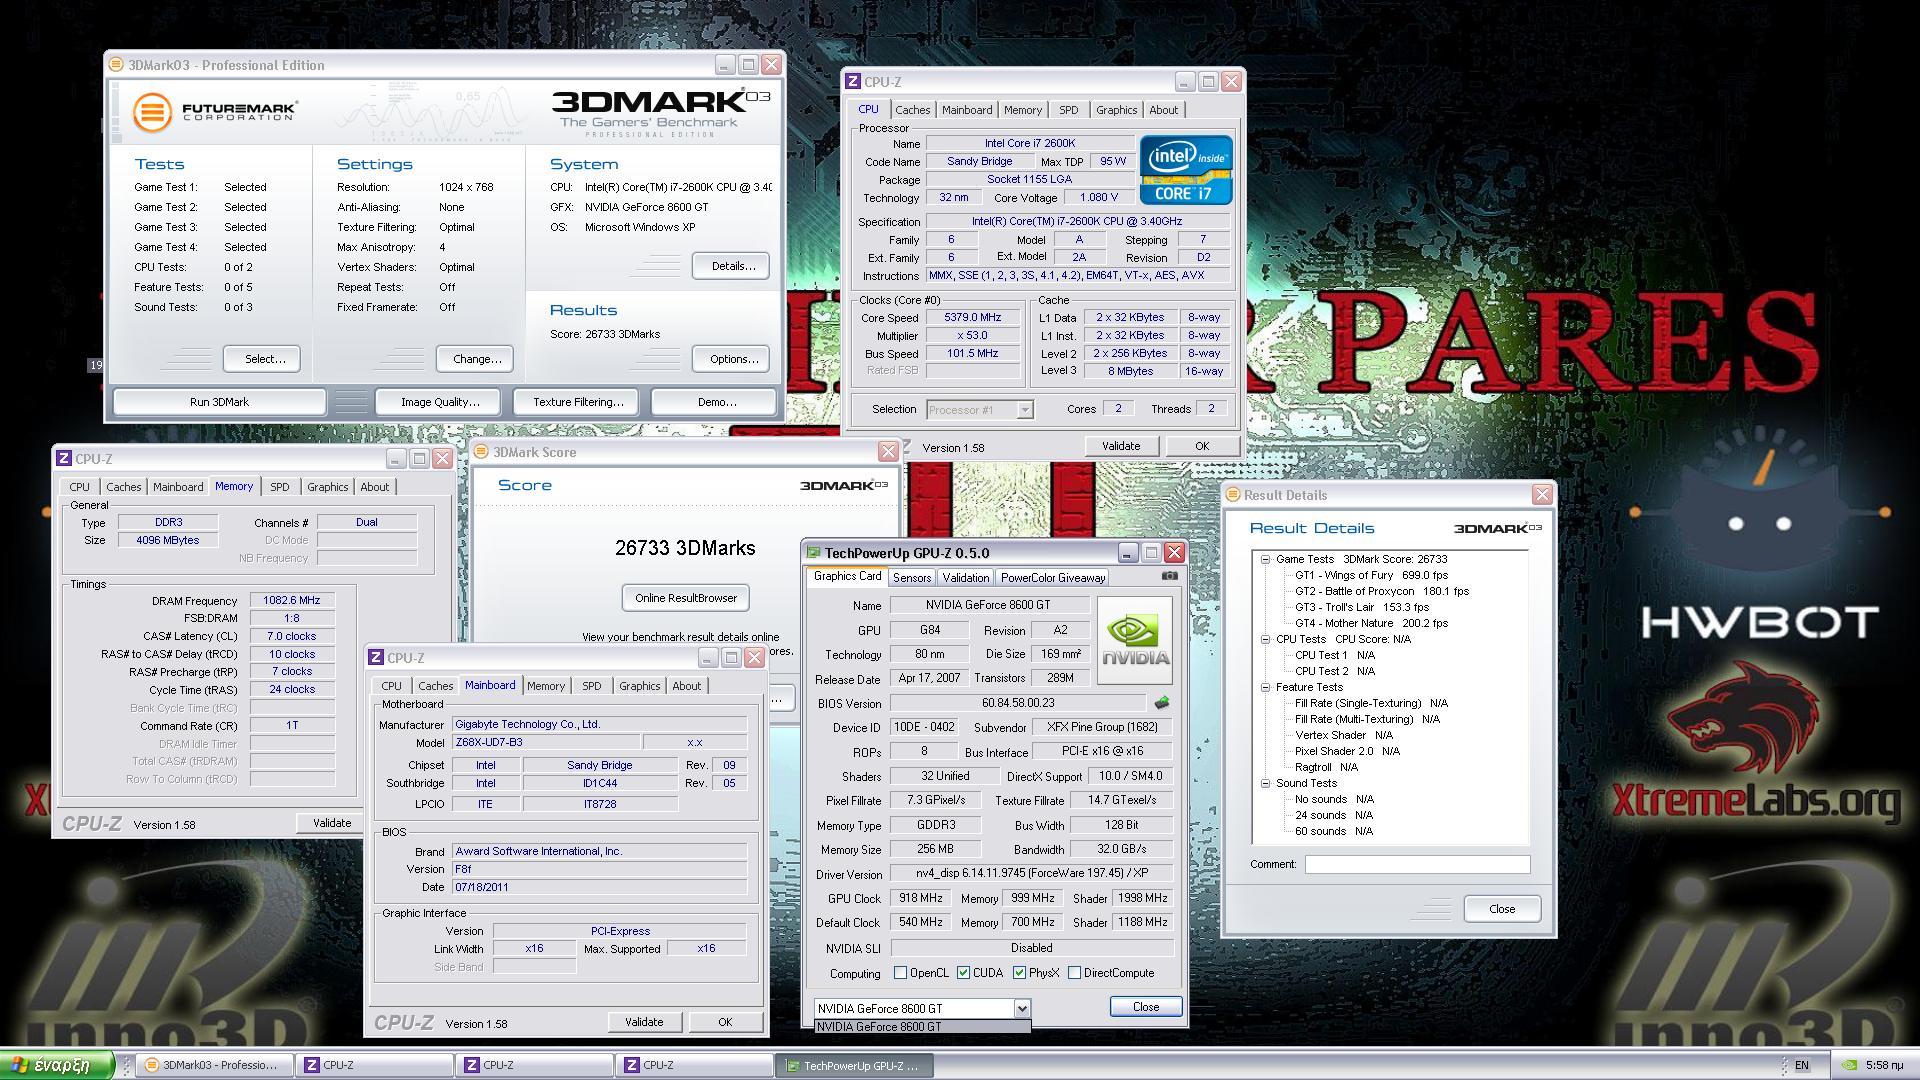The width and height of the screenshot is (1920, 1080).
Task: Open About tab in the top-right CPU-Z window
Action: point(1163,110)
